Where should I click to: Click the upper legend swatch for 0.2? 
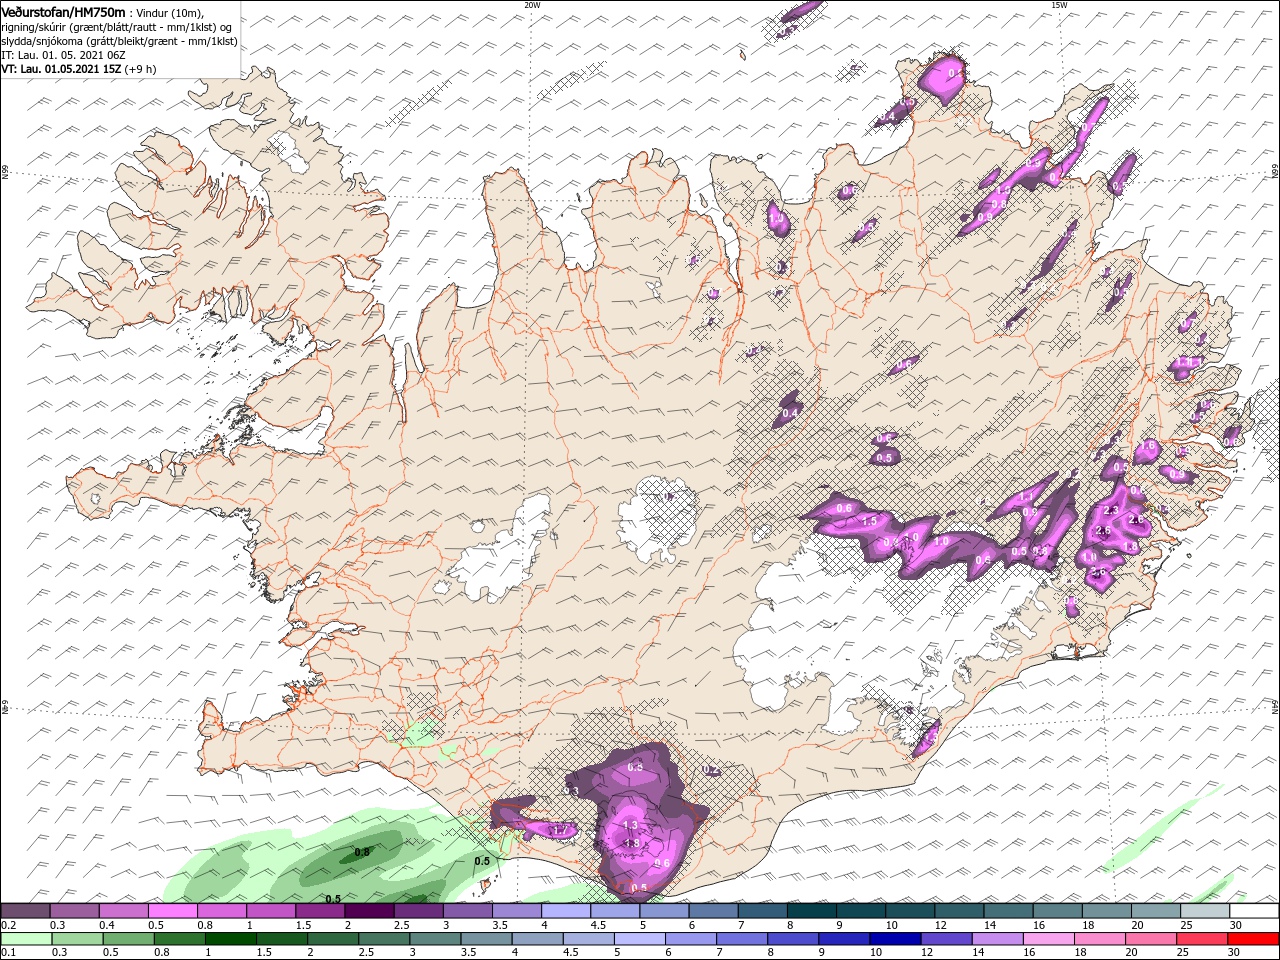[x=25, y=911]
